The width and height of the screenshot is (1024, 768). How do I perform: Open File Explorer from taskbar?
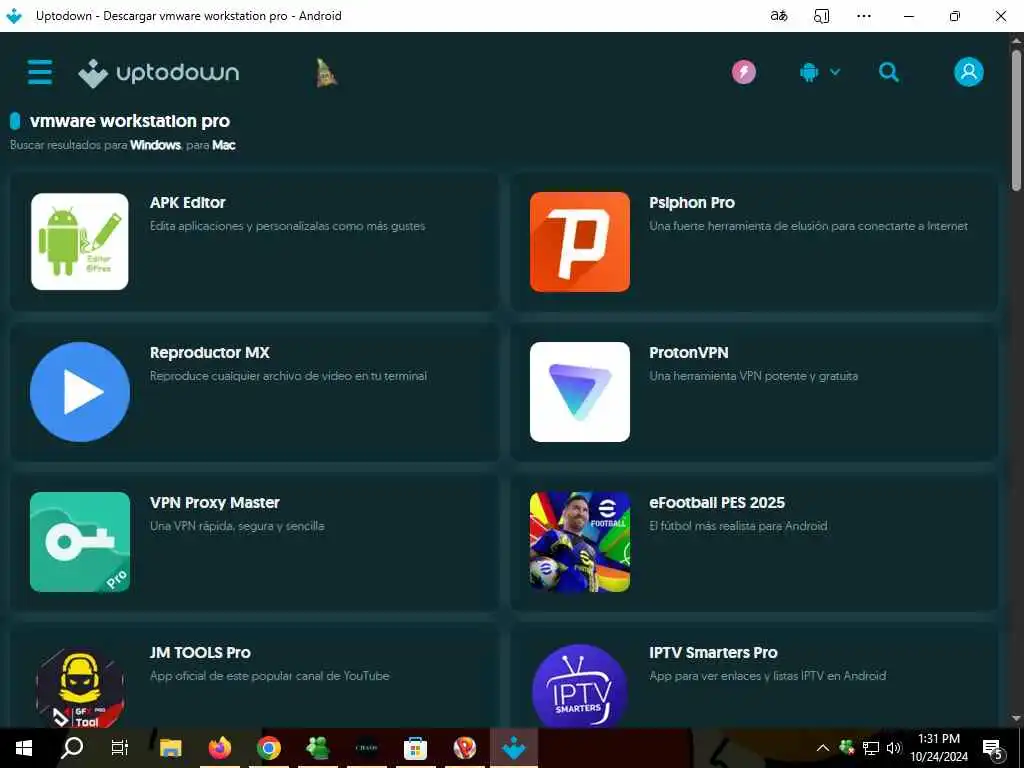click(x=170, y=748)
